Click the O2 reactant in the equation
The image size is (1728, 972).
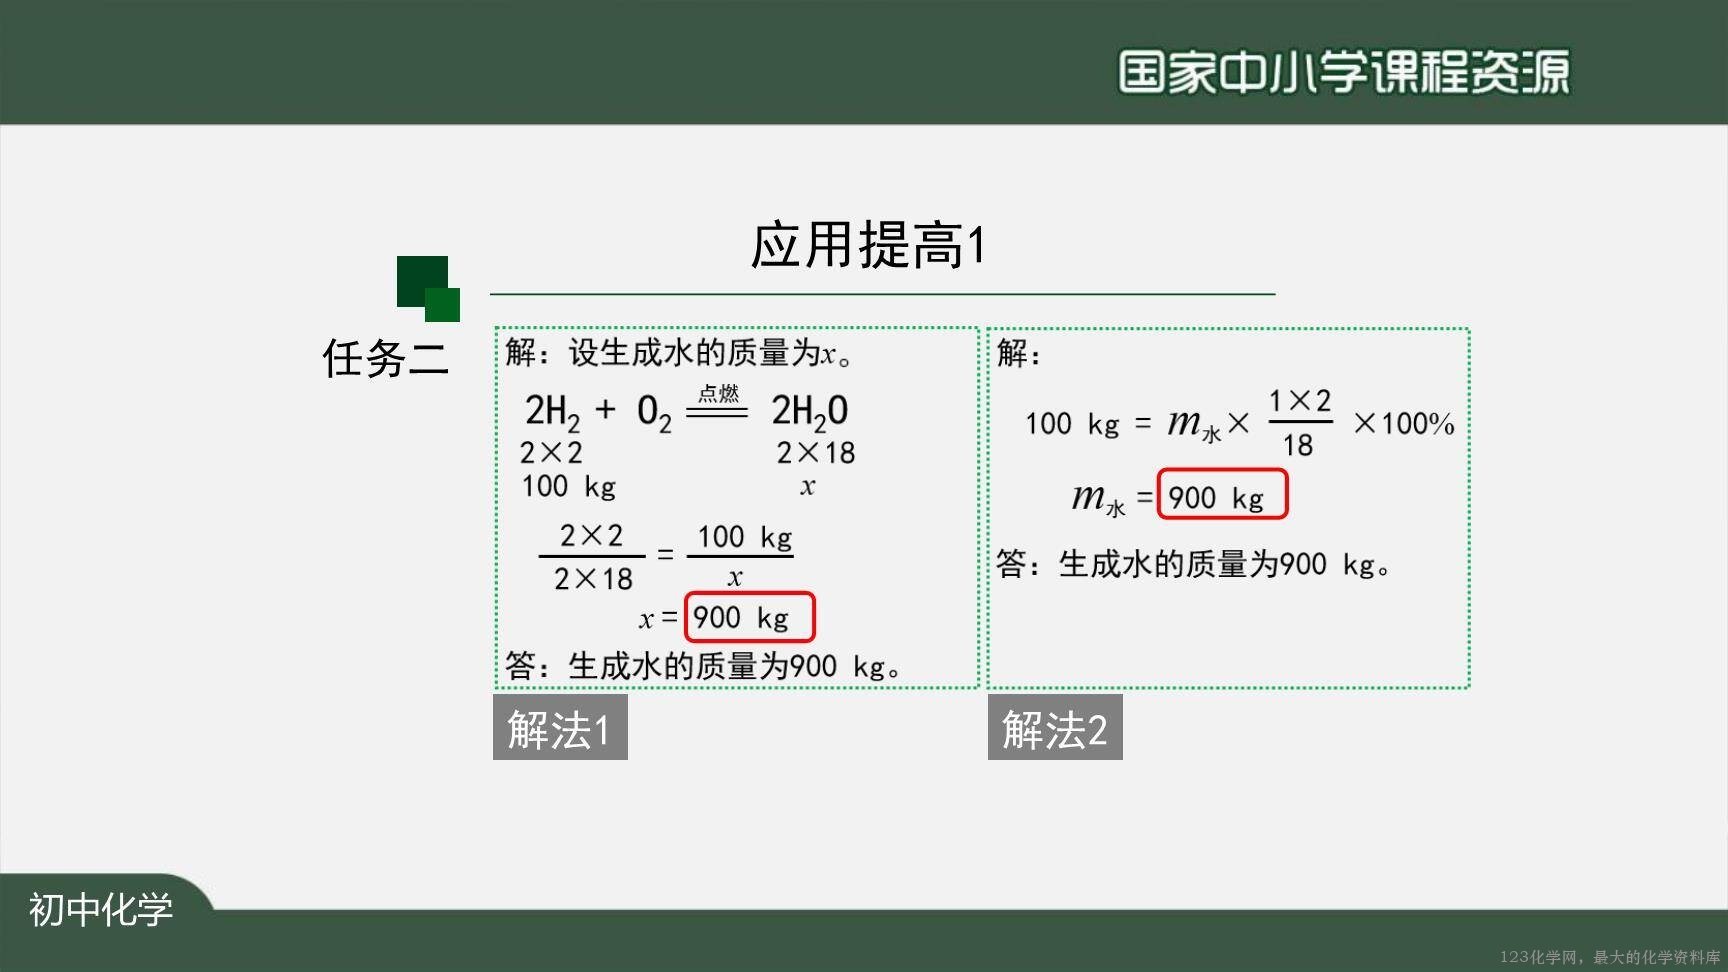pos(654,412)
